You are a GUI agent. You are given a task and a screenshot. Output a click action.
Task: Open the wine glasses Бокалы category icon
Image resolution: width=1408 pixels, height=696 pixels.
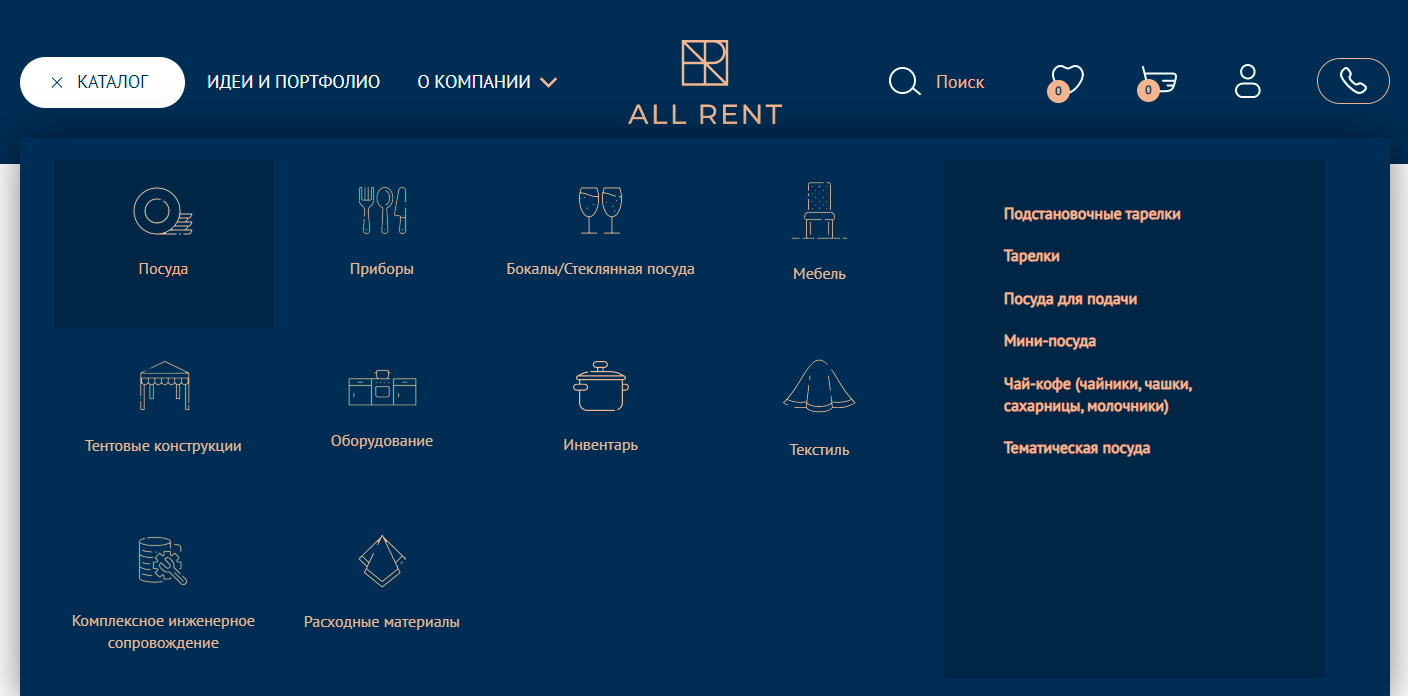click(x=600, y=210)
